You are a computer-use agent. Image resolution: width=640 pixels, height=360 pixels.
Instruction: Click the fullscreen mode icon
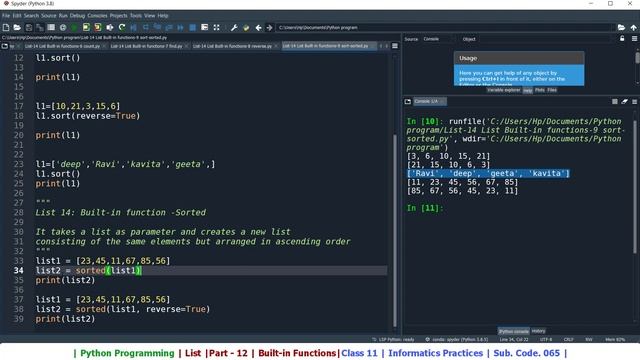[216, 27]
